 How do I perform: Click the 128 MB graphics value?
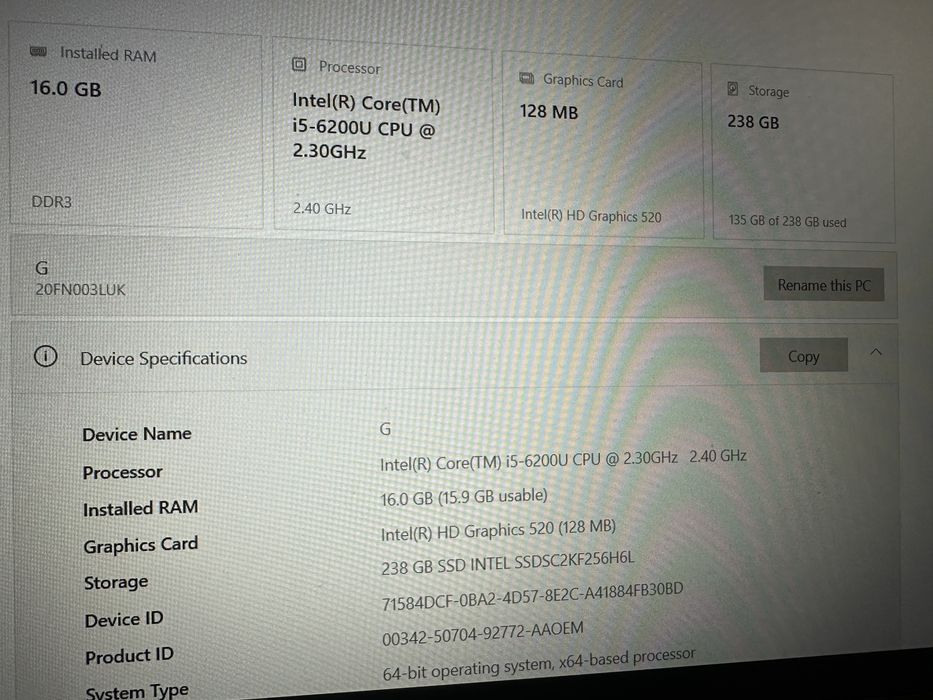pos(549,111)
